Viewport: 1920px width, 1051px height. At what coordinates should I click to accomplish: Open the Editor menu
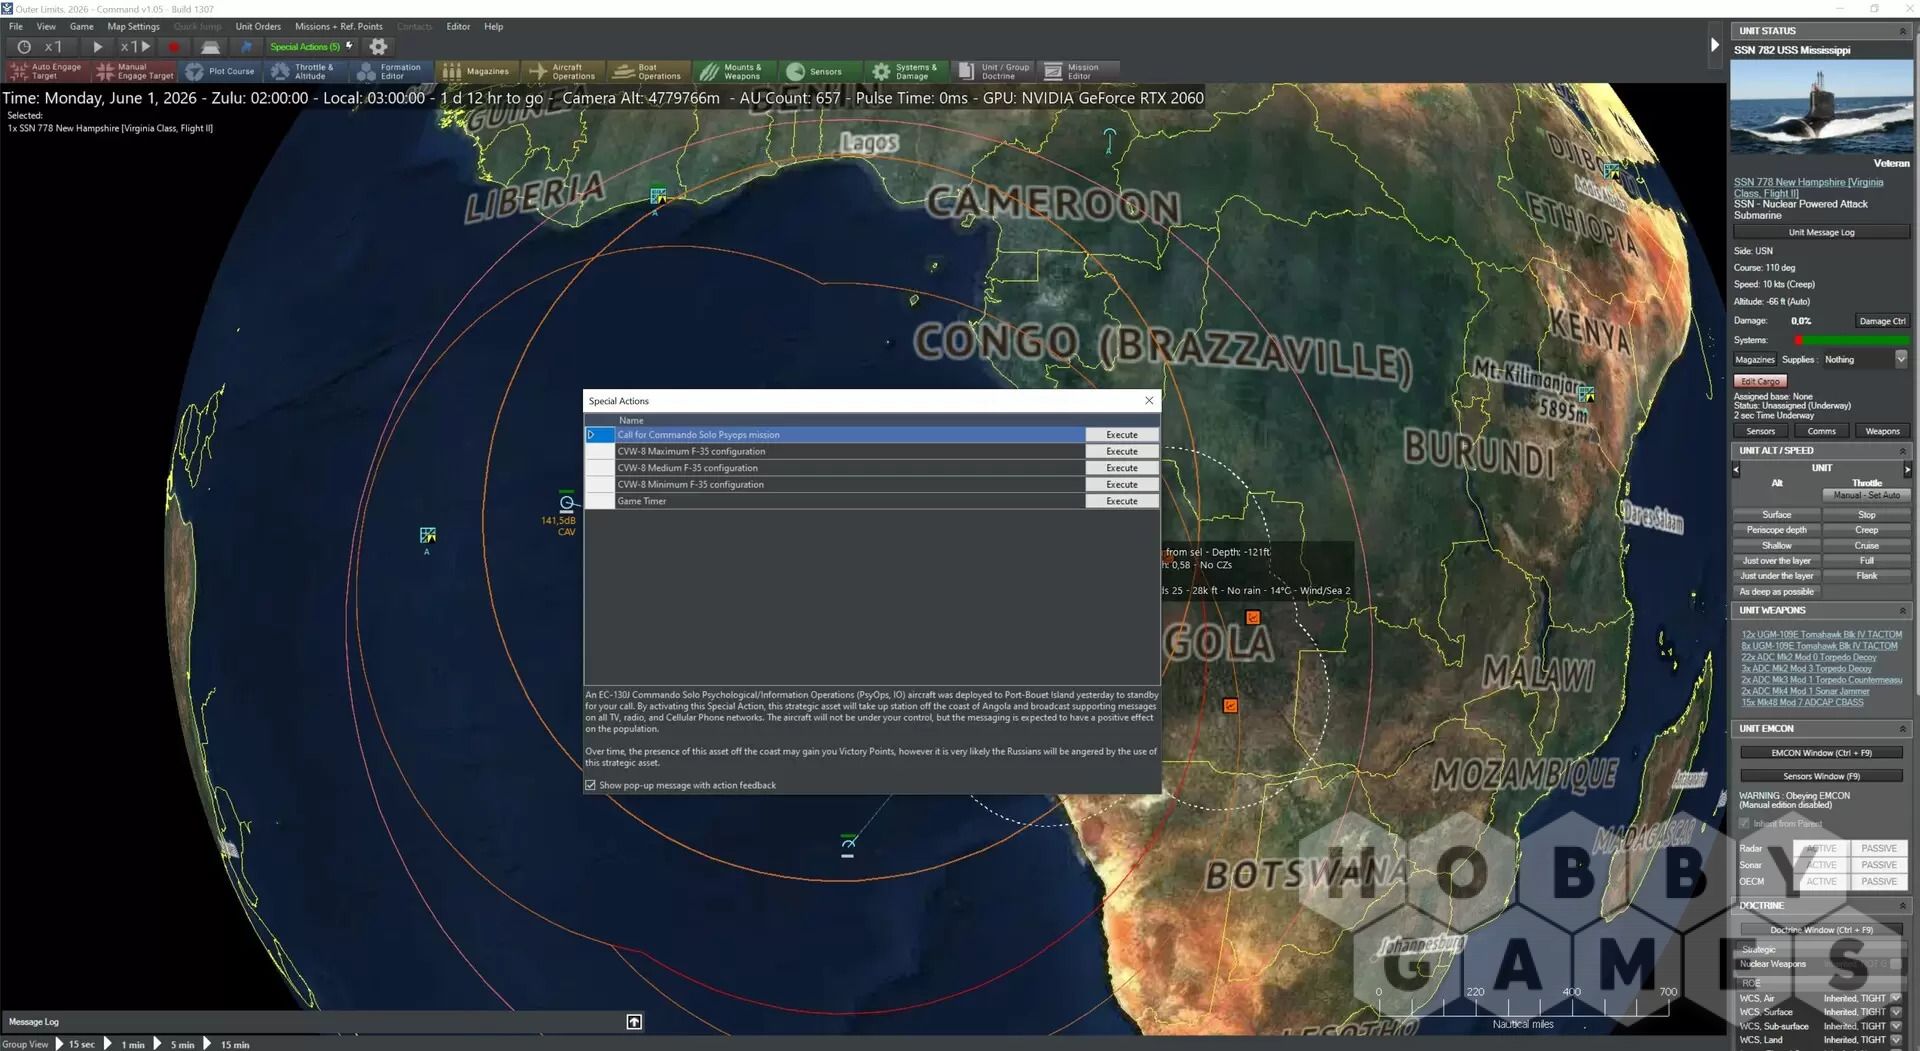coord(458,27)
